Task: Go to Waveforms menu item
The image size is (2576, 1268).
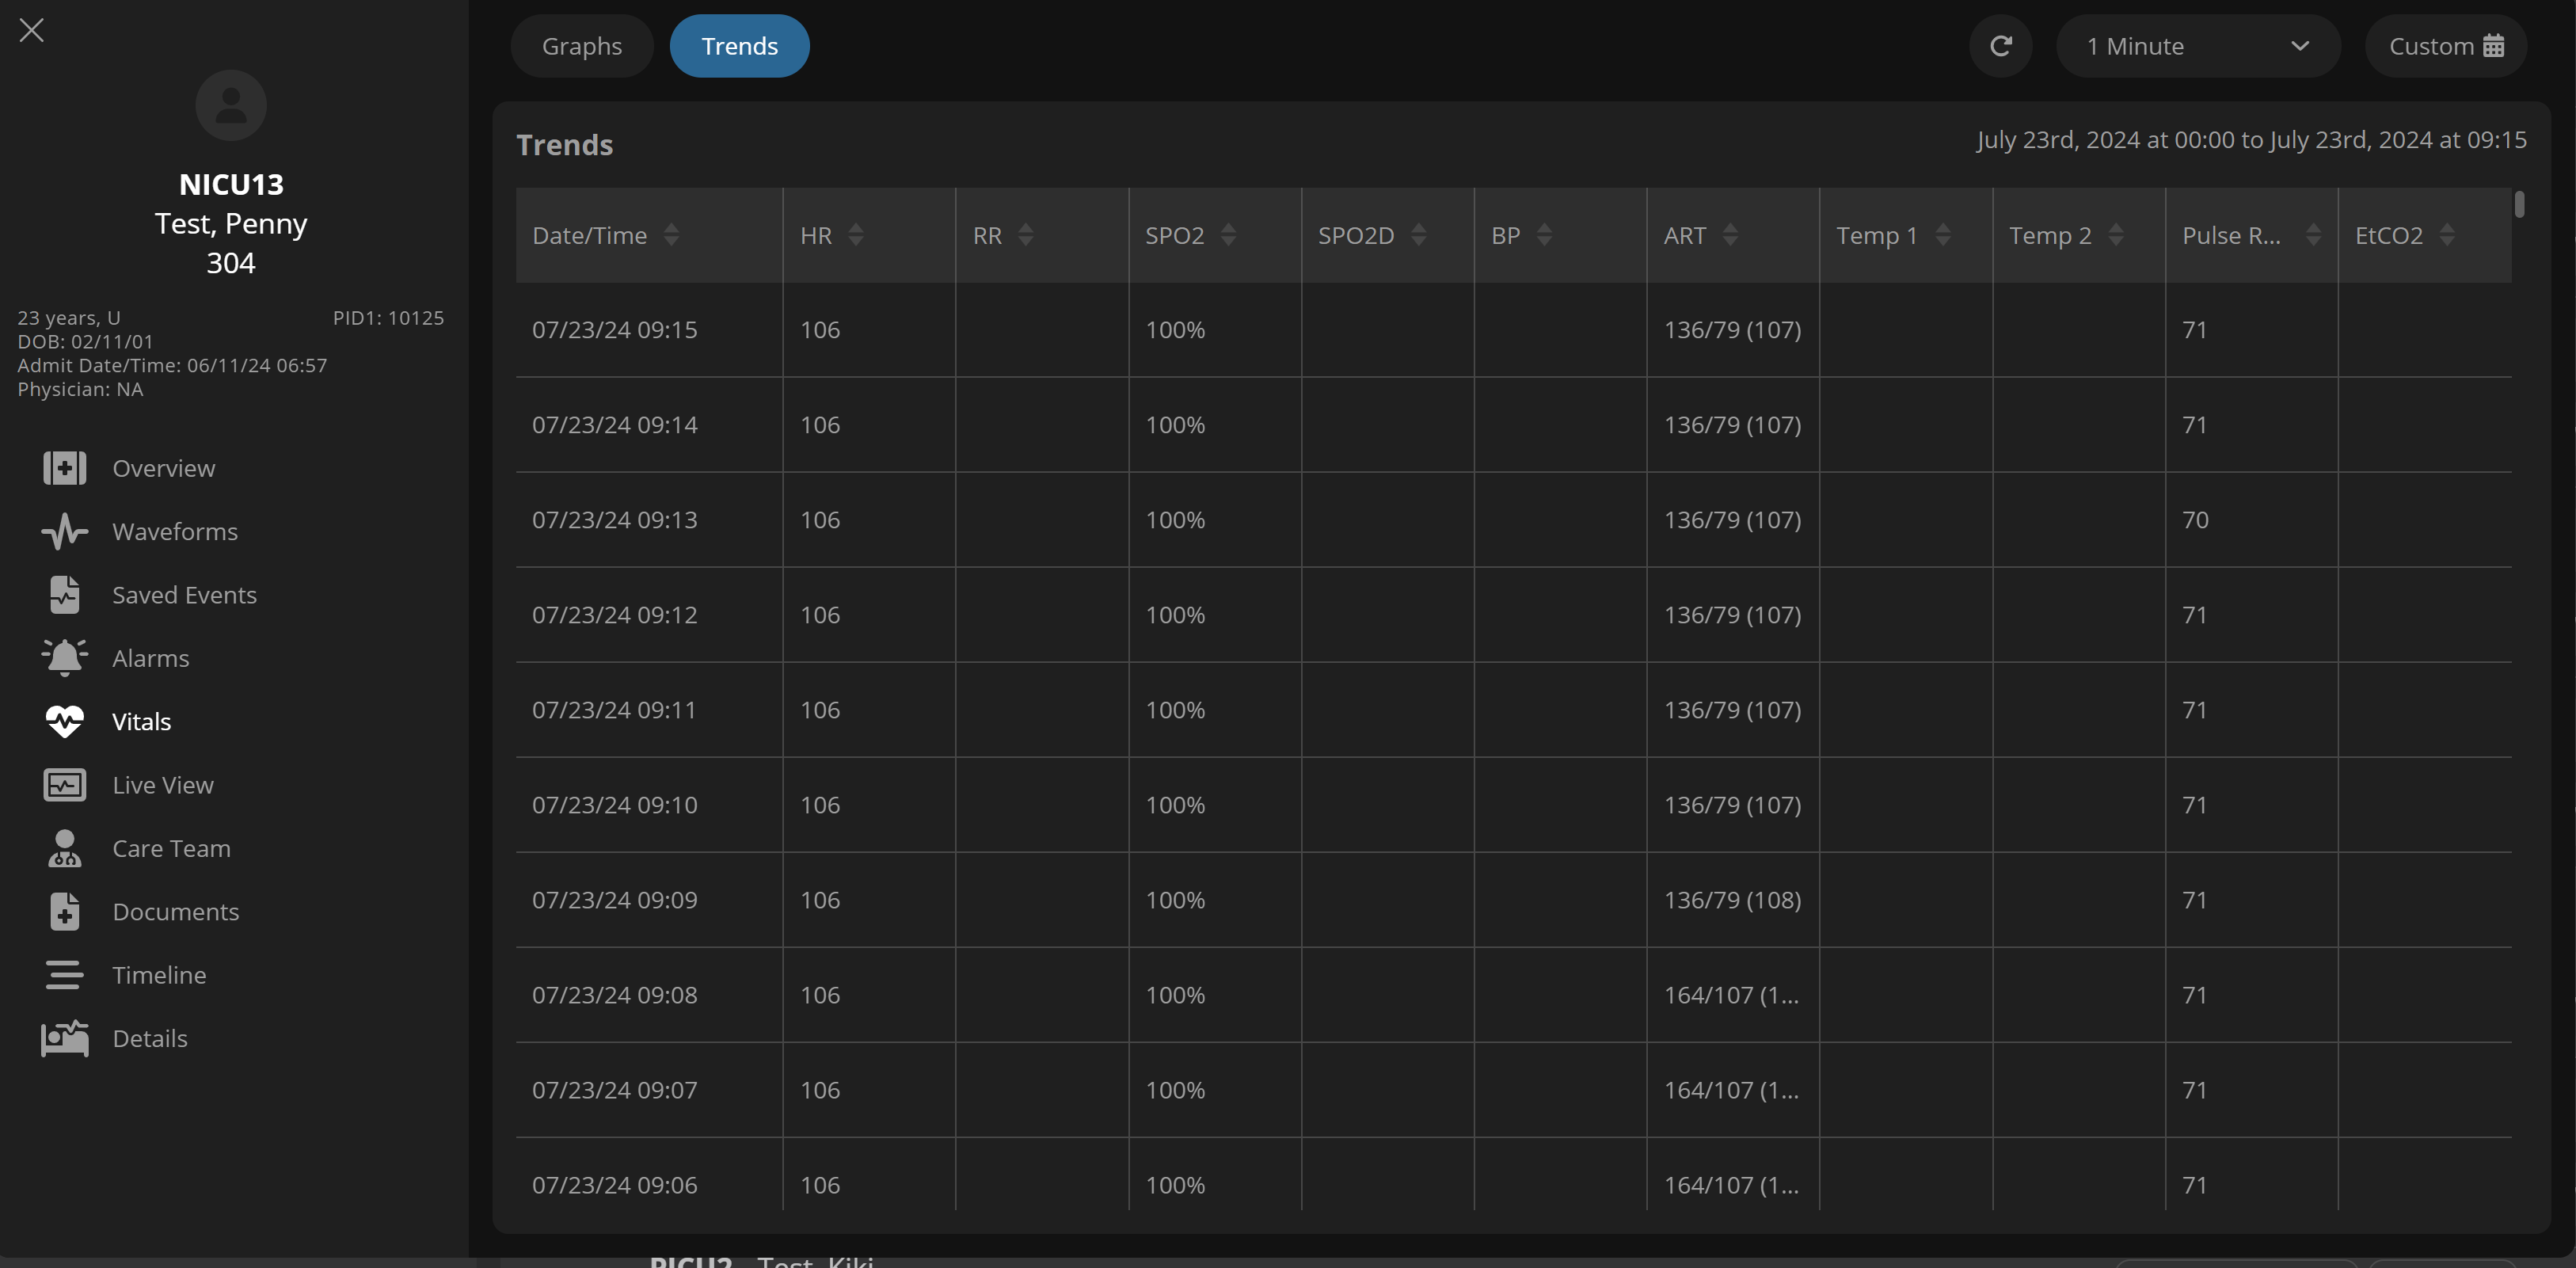Action: point(175,531)
